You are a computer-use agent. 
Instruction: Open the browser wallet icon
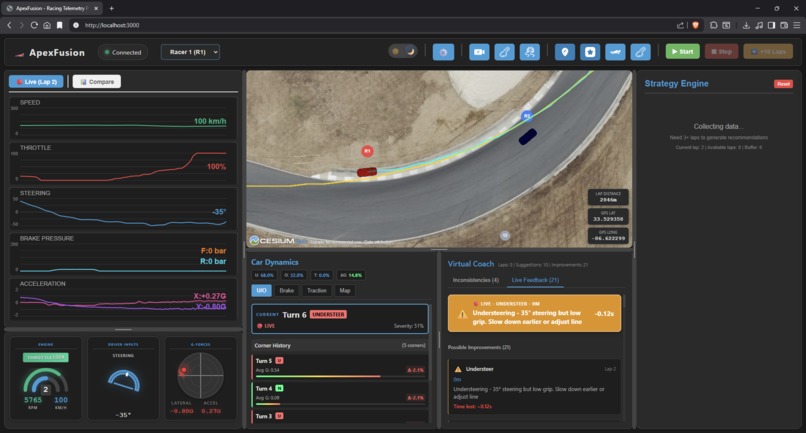point(784,25)
